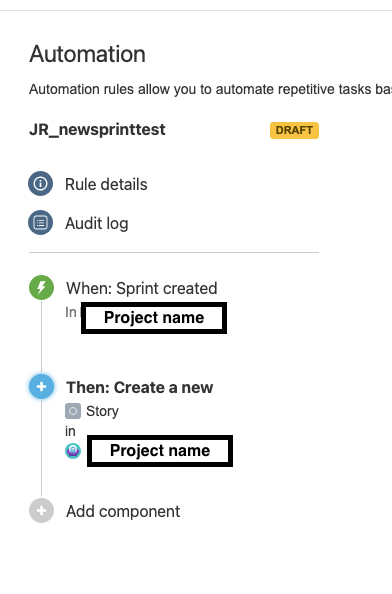Select the green Sprint created trigger icon
392x594 pixels.
(41, 288)
